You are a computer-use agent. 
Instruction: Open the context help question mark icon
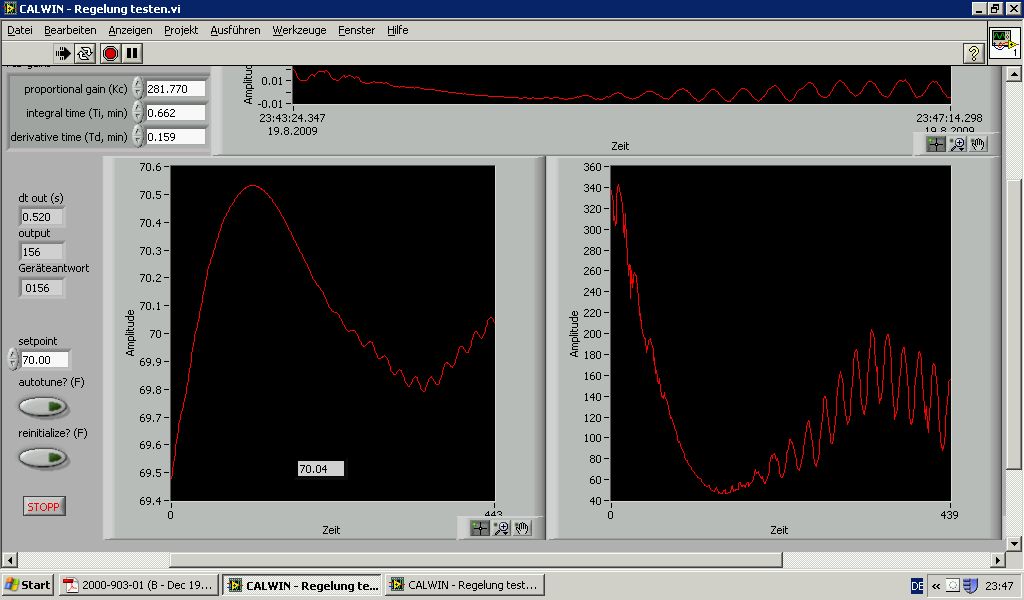(973, 53)
